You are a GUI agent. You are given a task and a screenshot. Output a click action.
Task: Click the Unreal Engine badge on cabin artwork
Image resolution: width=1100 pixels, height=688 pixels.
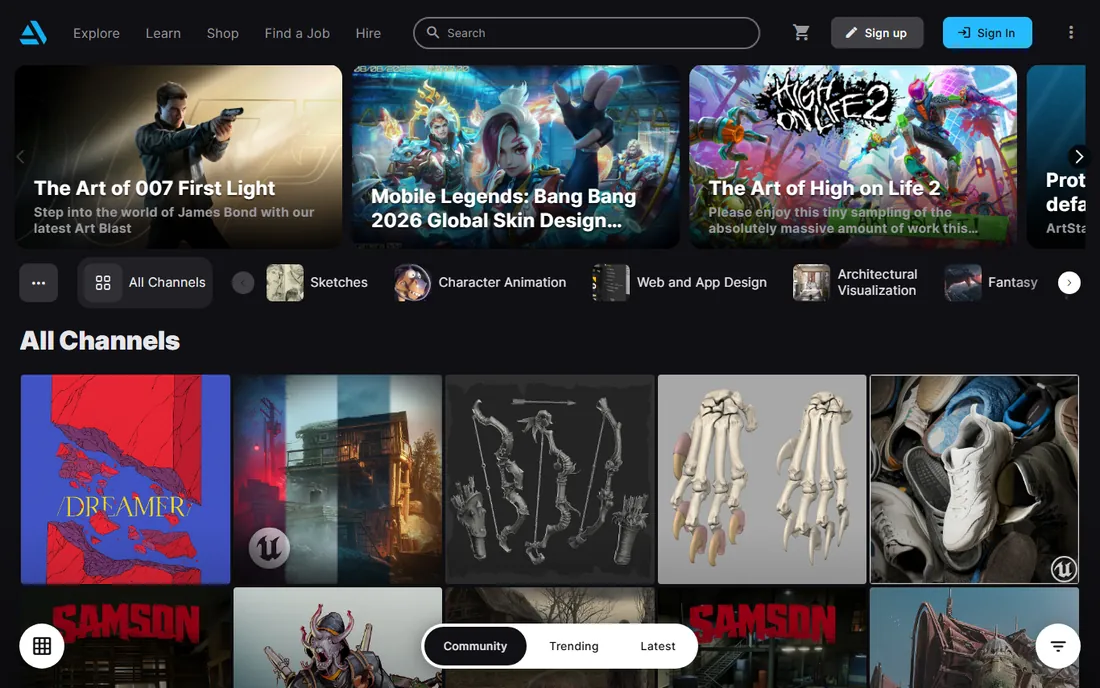pyautogui.click(x=269, y=547)
